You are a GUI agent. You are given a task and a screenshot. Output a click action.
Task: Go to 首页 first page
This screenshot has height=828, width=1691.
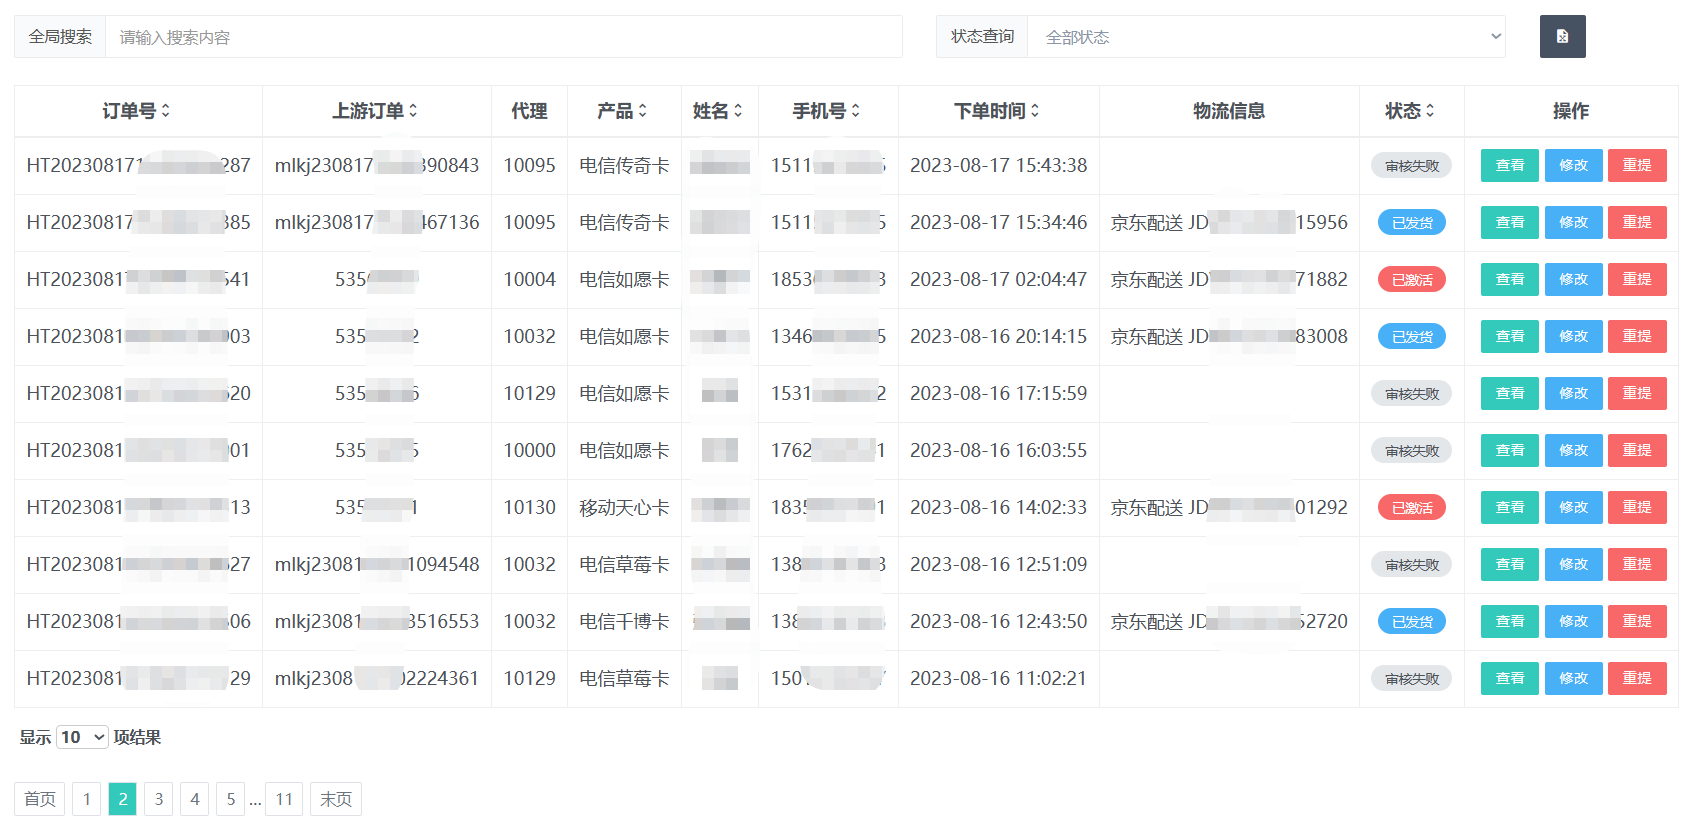(x=40, y=799)
